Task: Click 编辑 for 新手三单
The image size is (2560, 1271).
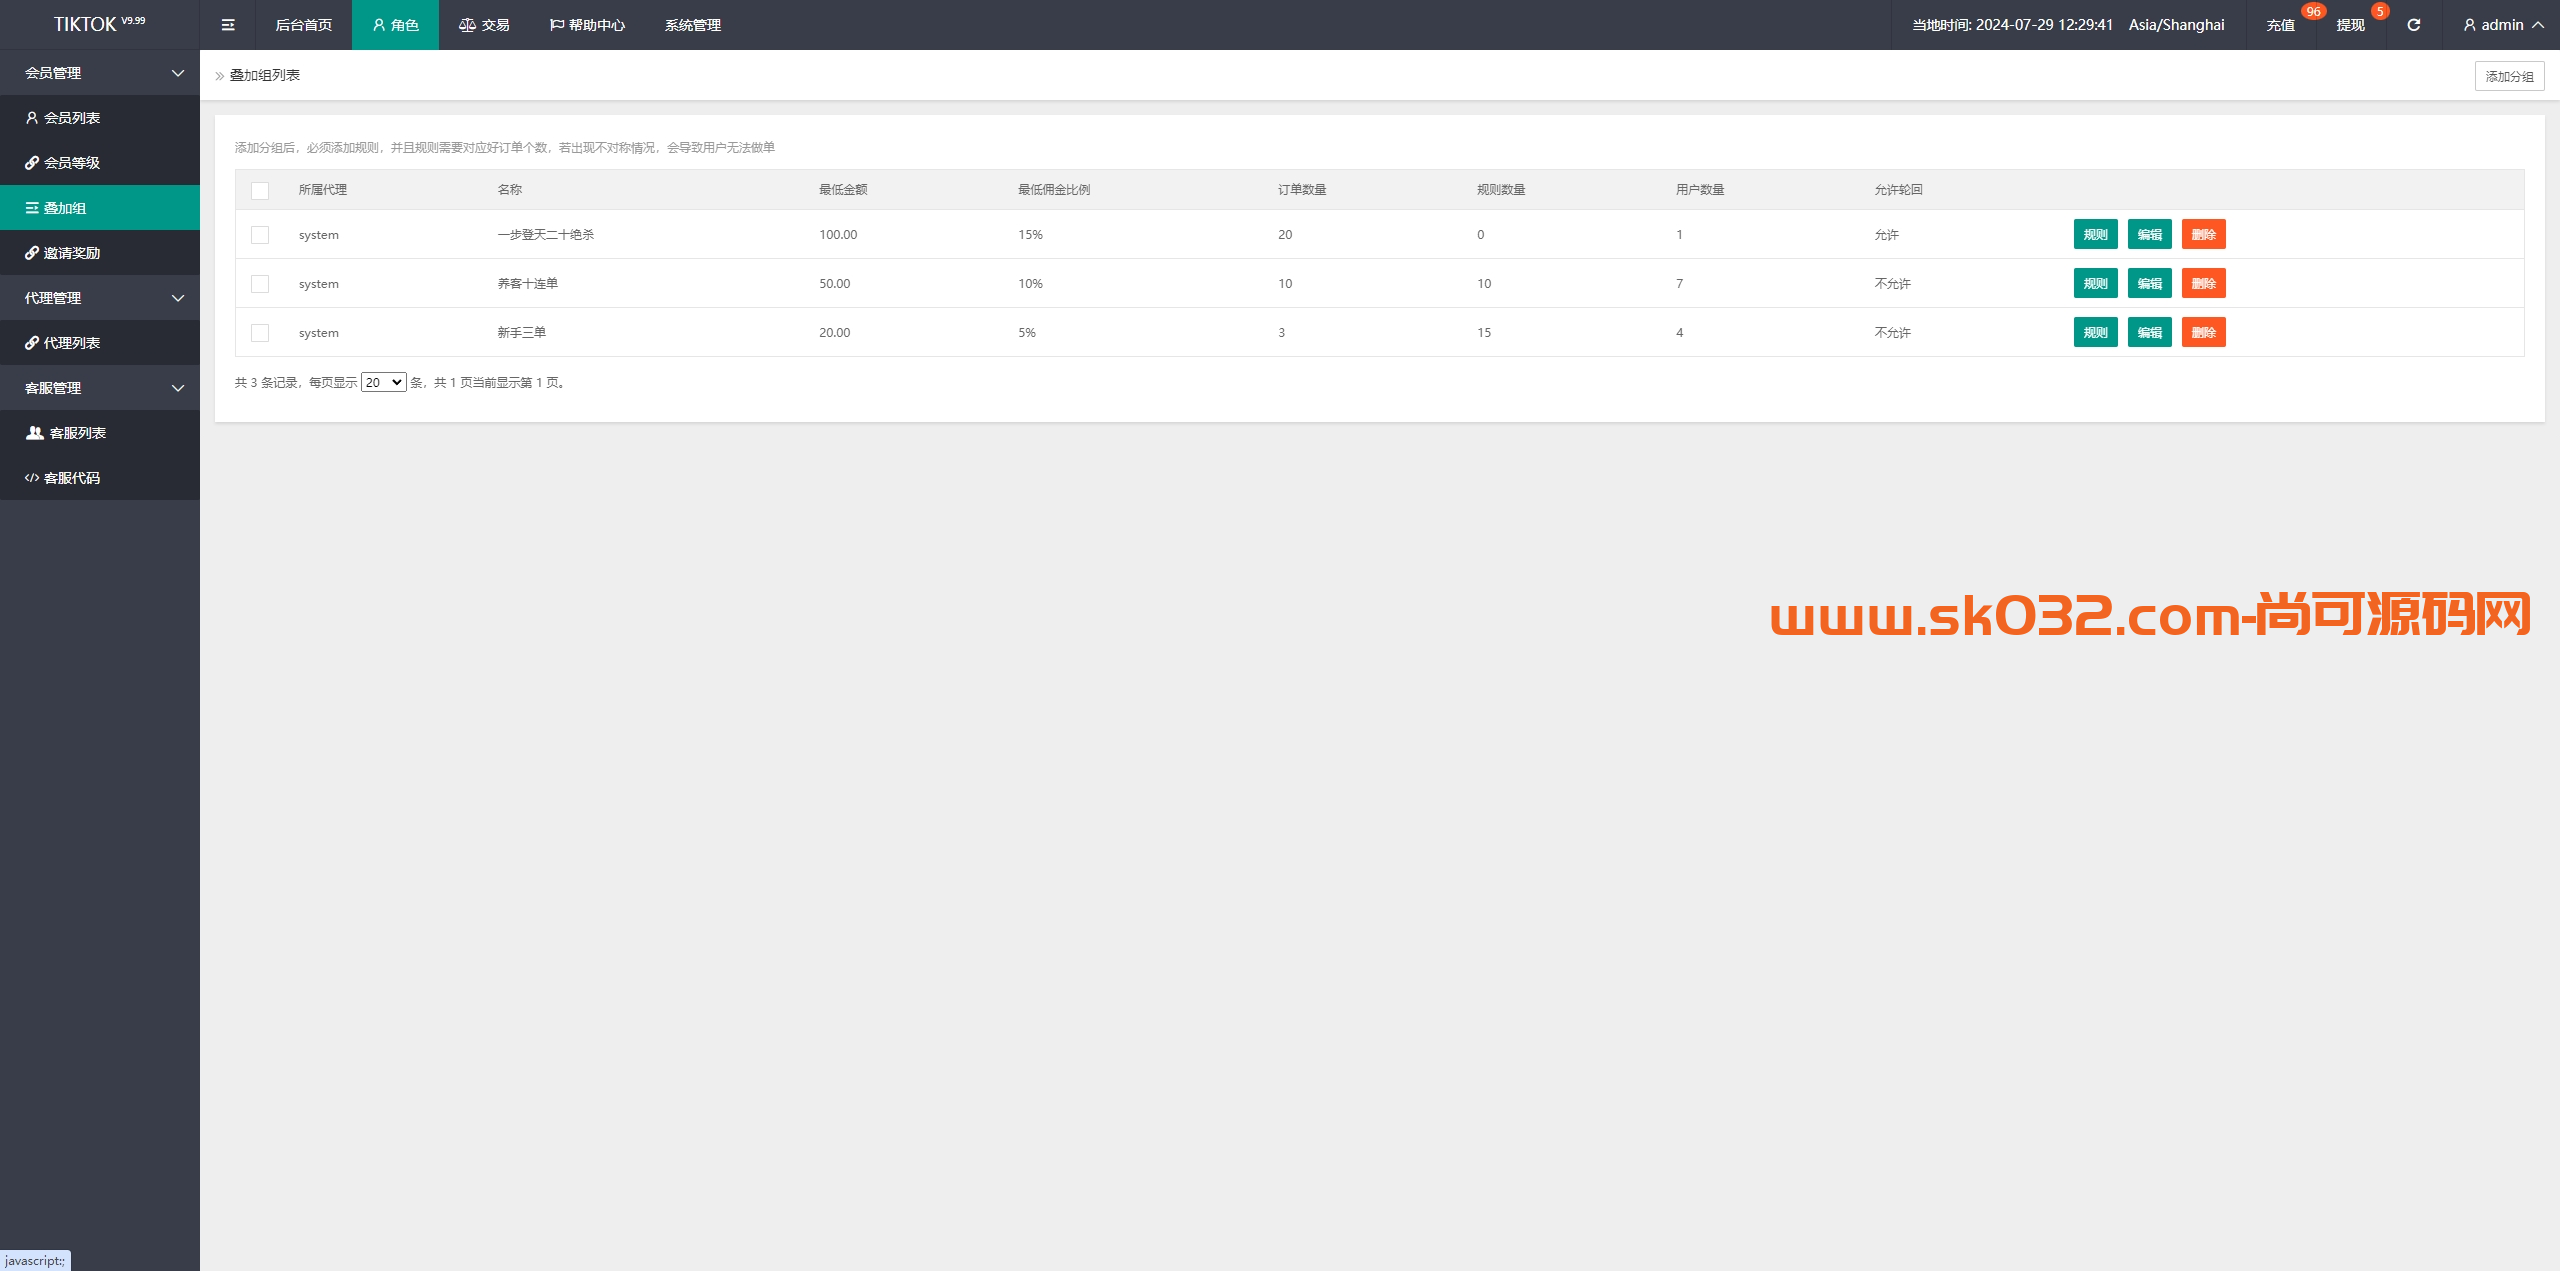Action: (2149, 332)
